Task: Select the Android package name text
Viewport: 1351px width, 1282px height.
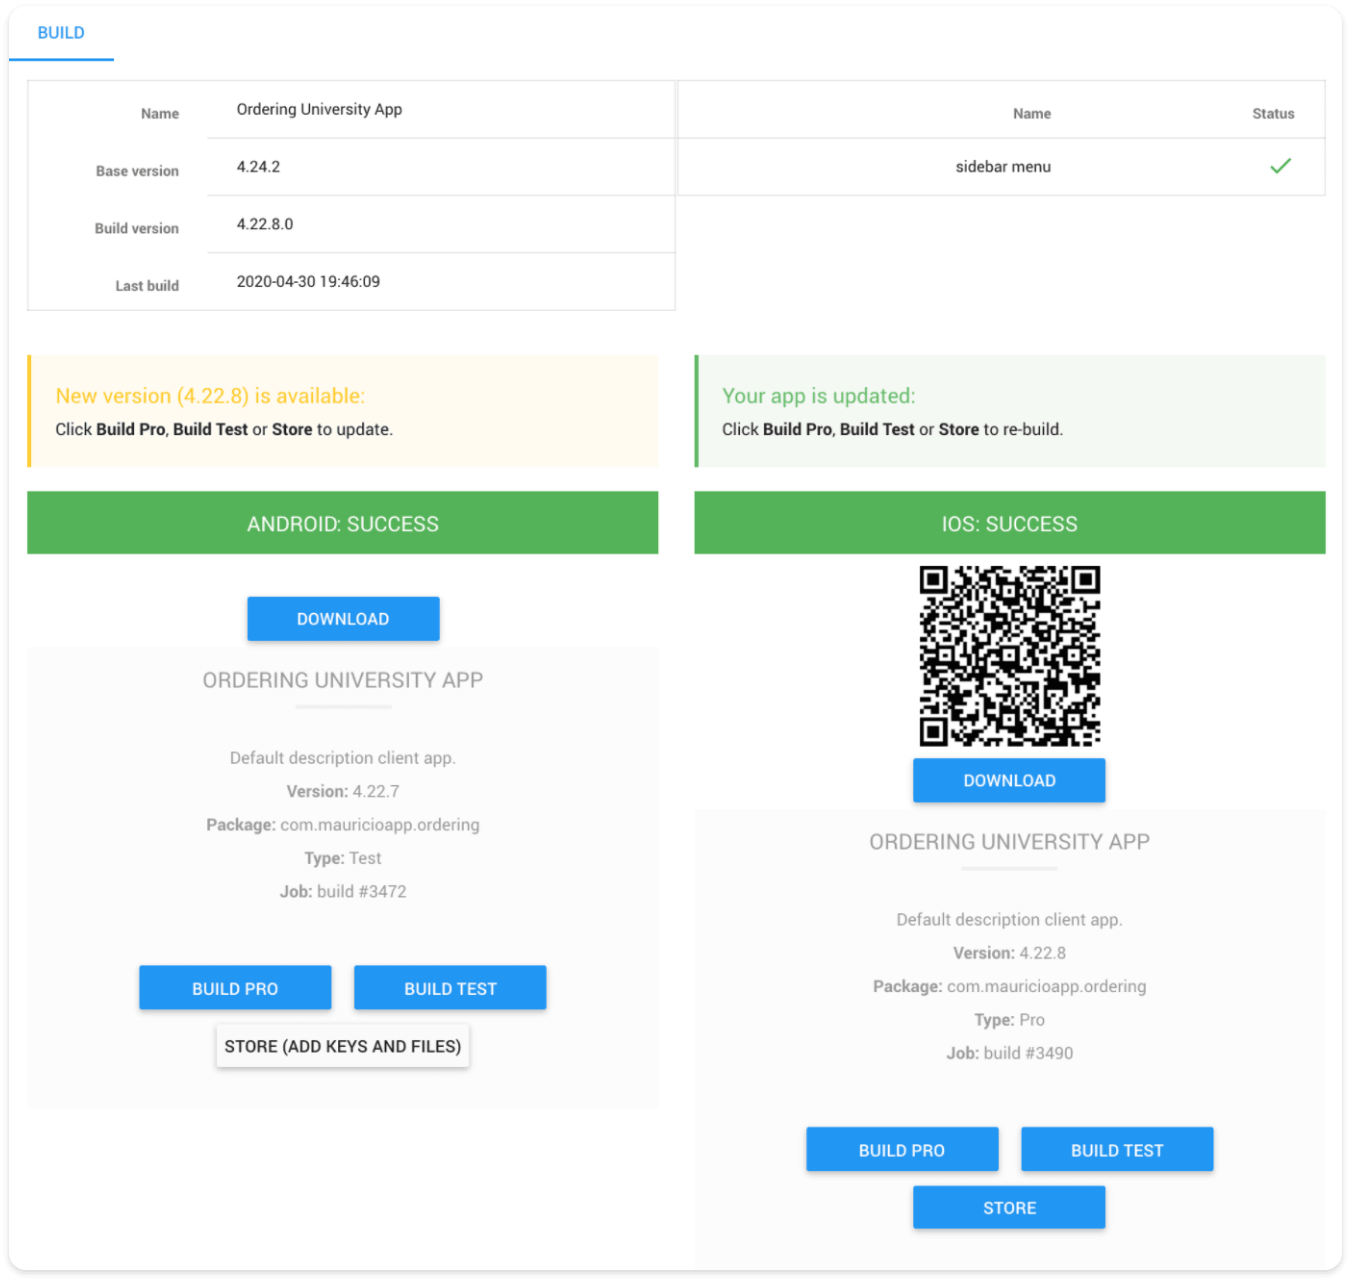Action: [x=343, y=825]
